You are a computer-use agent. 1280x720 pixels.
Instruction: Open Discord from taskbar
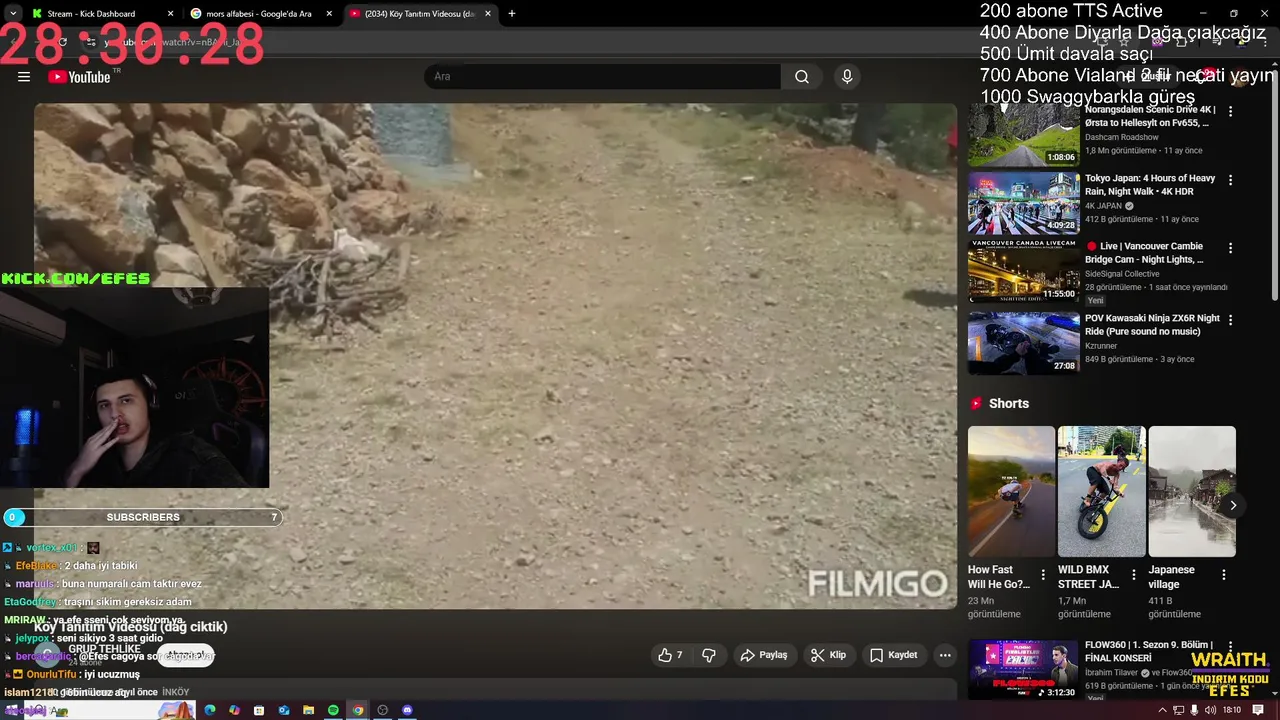pos(407,710)
